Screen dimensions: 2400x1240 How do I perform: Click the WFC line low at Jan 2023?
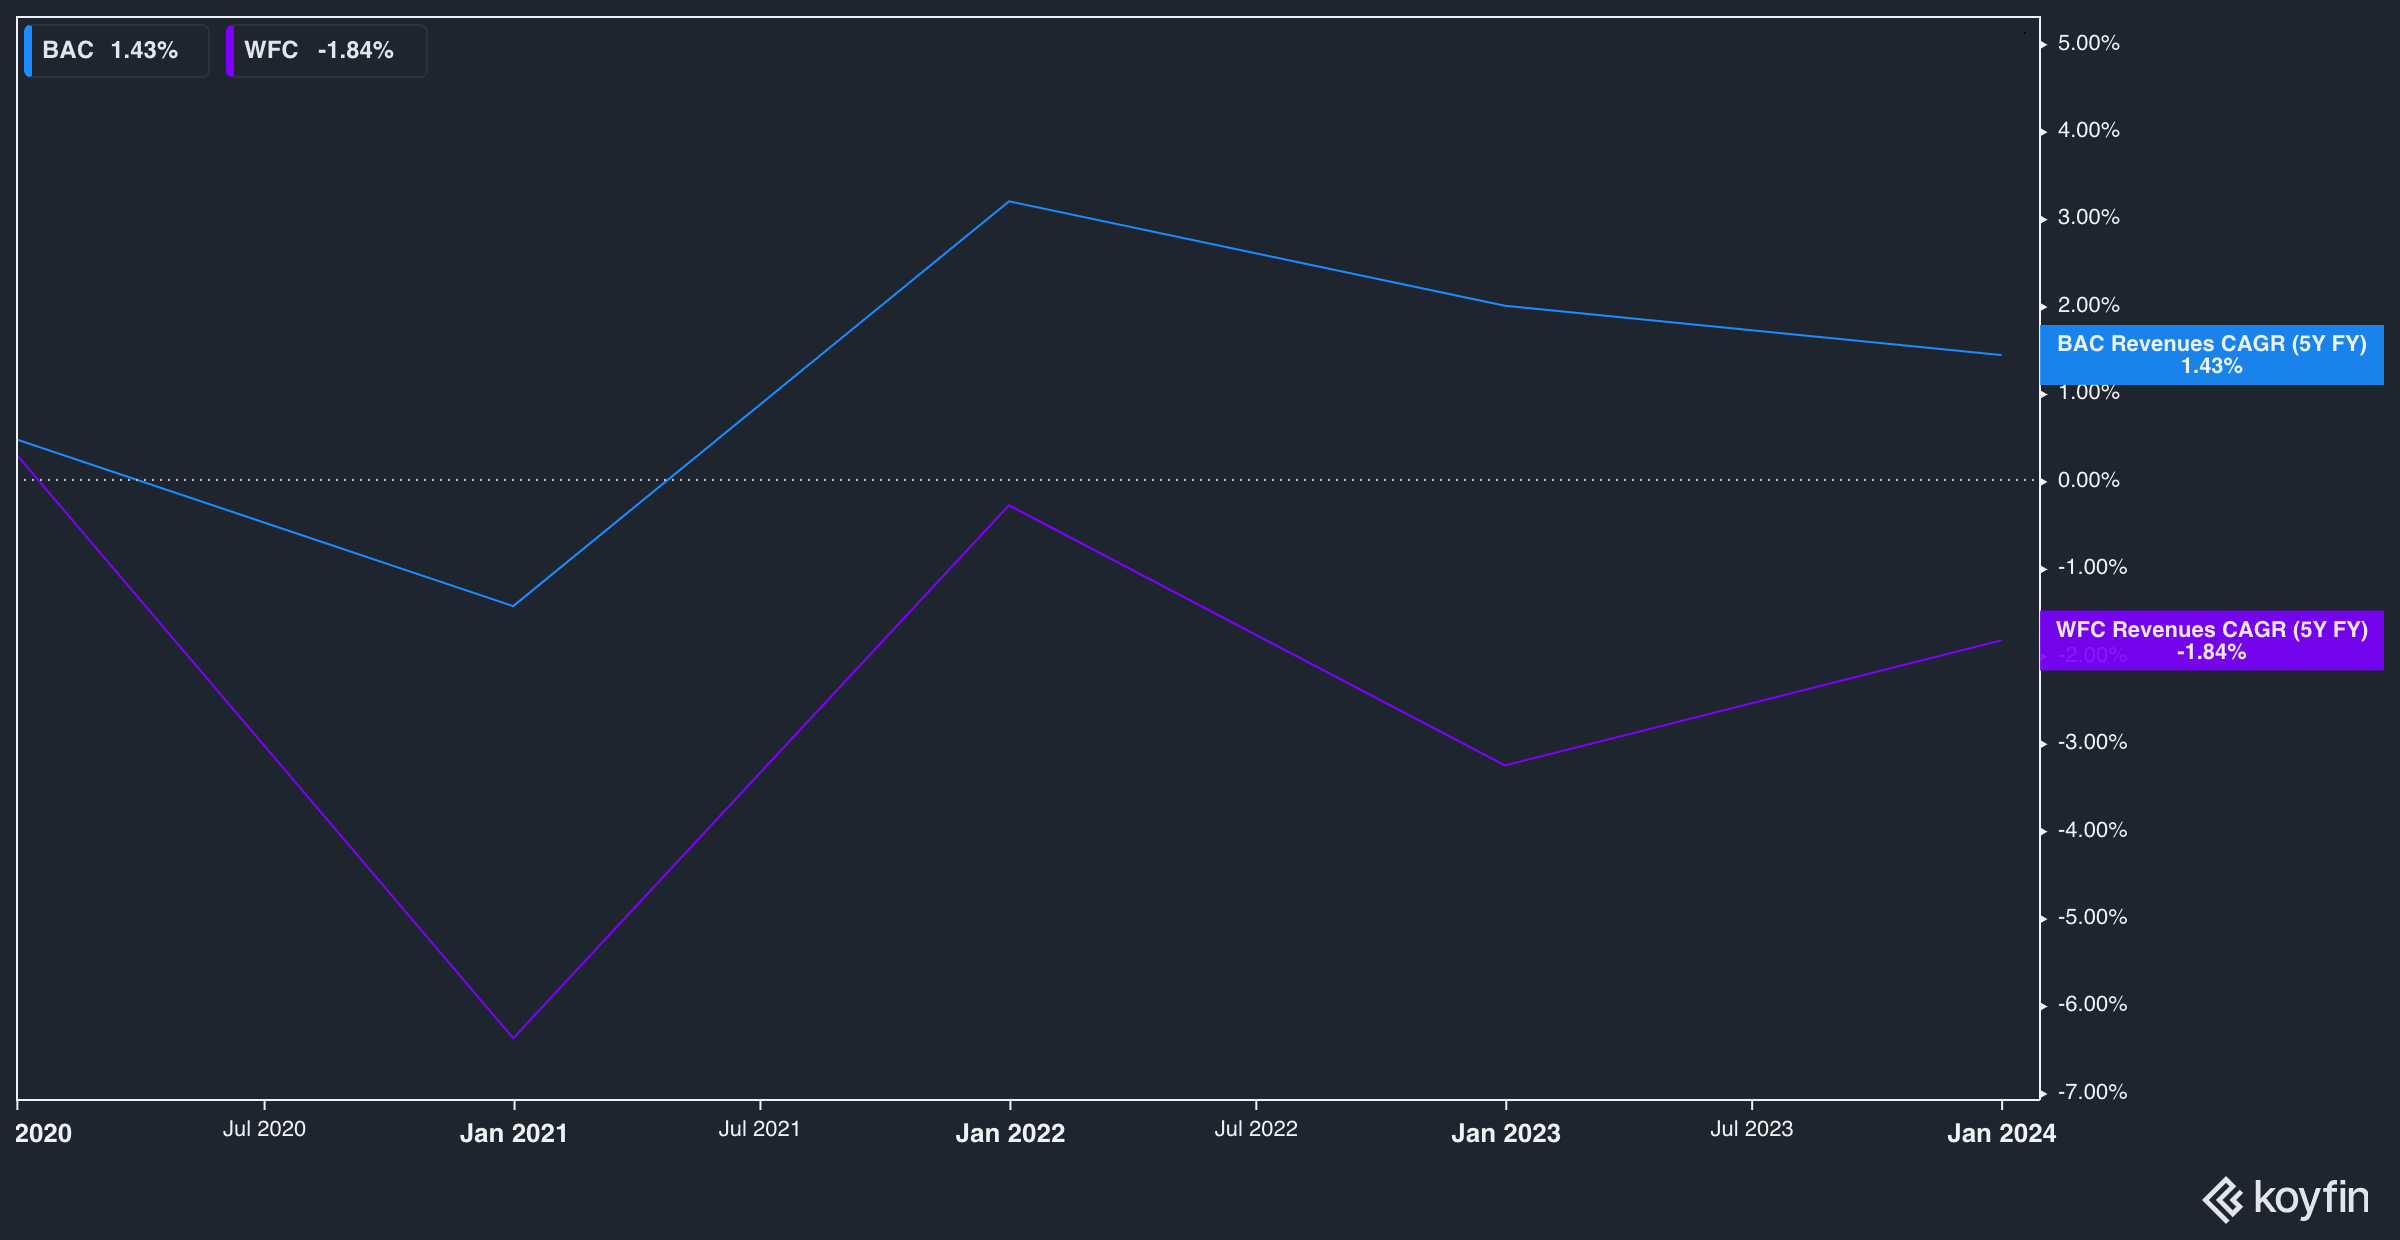pyautogui.click(x=1505, y=765)
